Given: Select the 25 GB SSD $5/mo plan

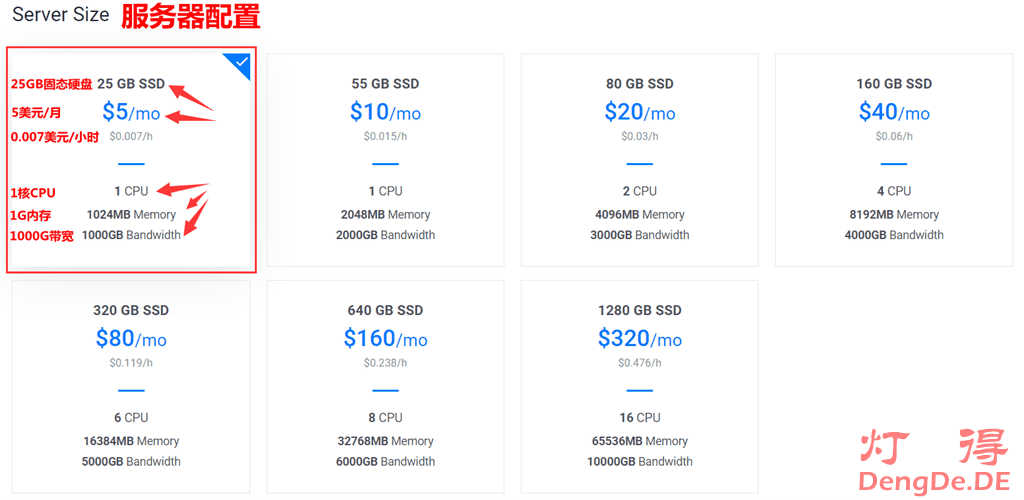Looking at the screenshot, I should (131, 160).
